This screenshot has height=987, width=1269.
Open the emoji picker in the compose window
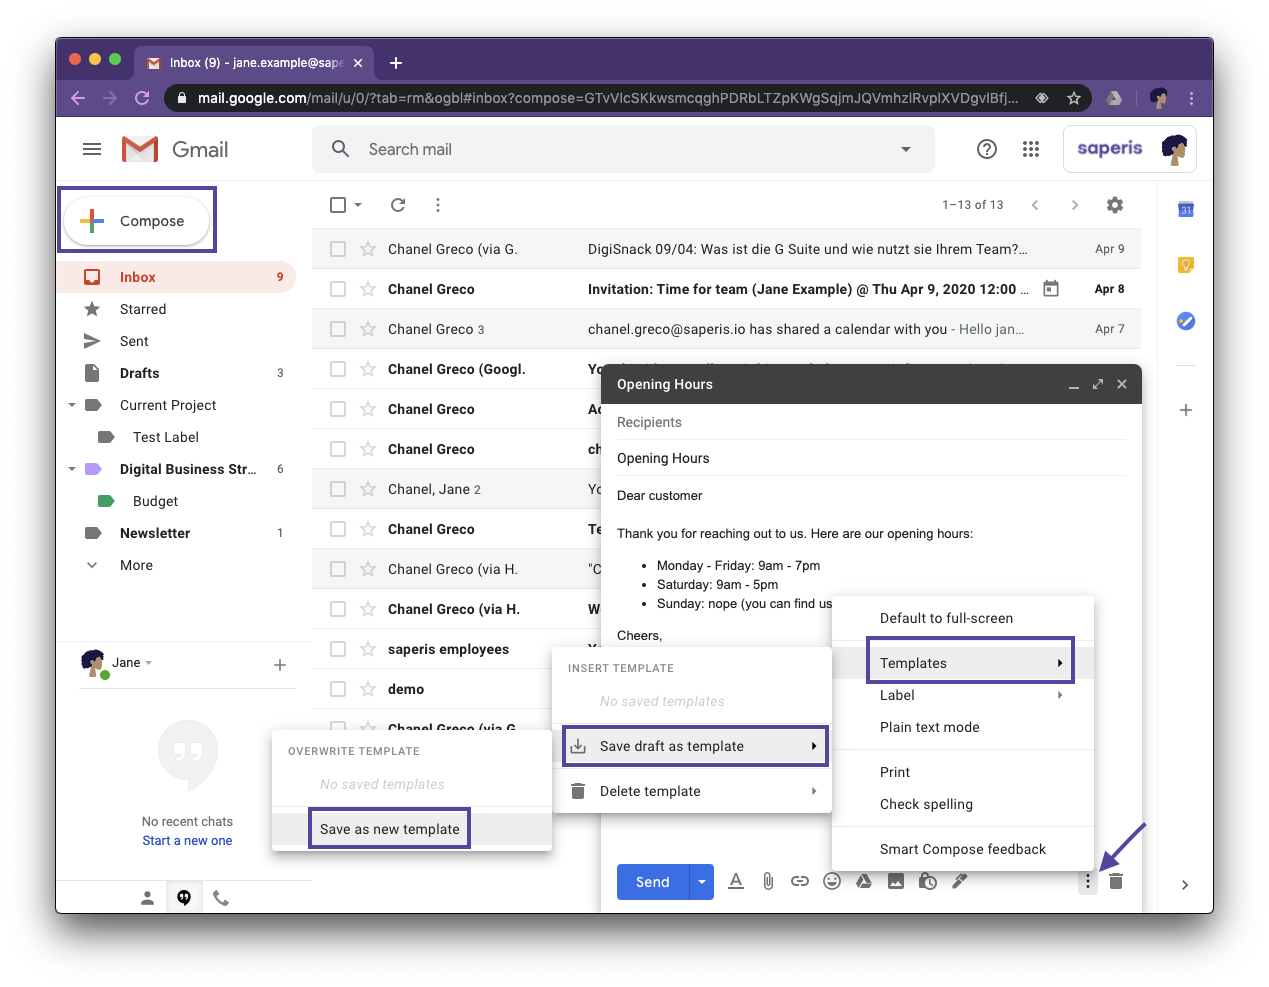(832, 881)
